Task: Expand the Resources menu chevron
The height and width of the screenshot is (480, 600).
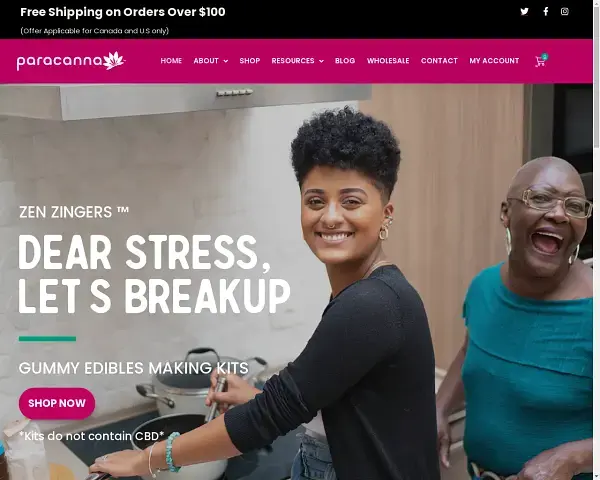Action: [321, 61]
